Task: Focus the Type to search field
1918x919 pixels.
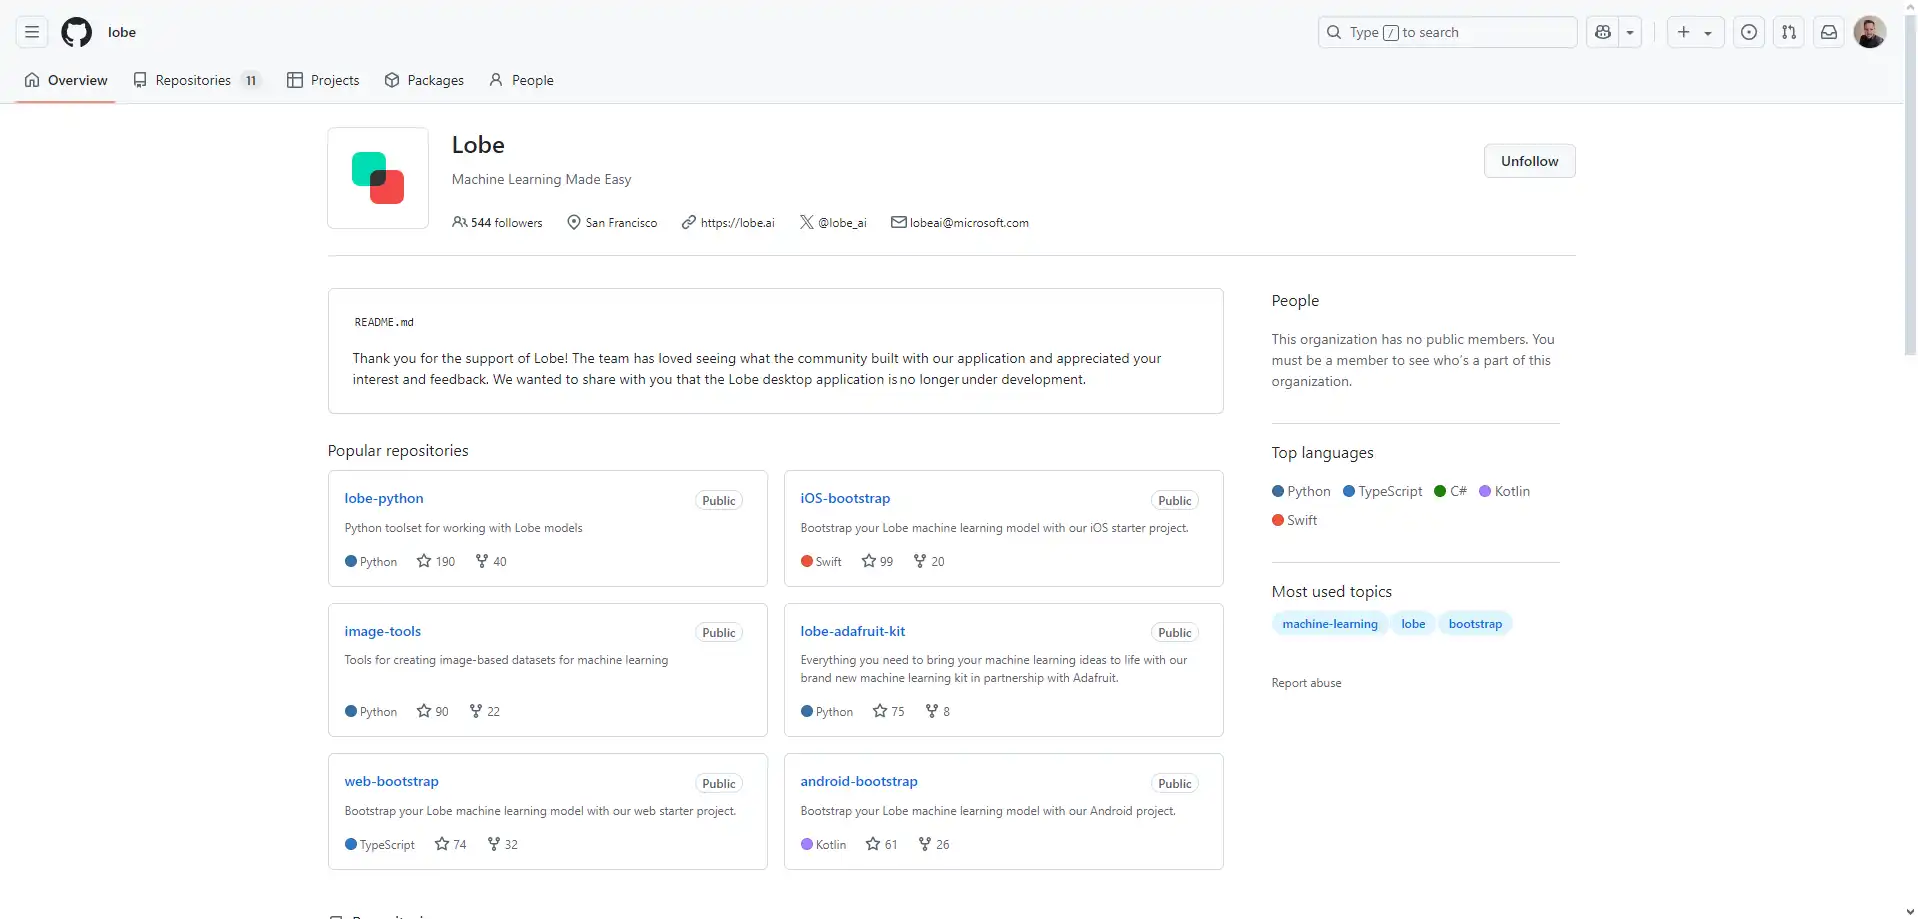Action: (x=1447, y=32)
